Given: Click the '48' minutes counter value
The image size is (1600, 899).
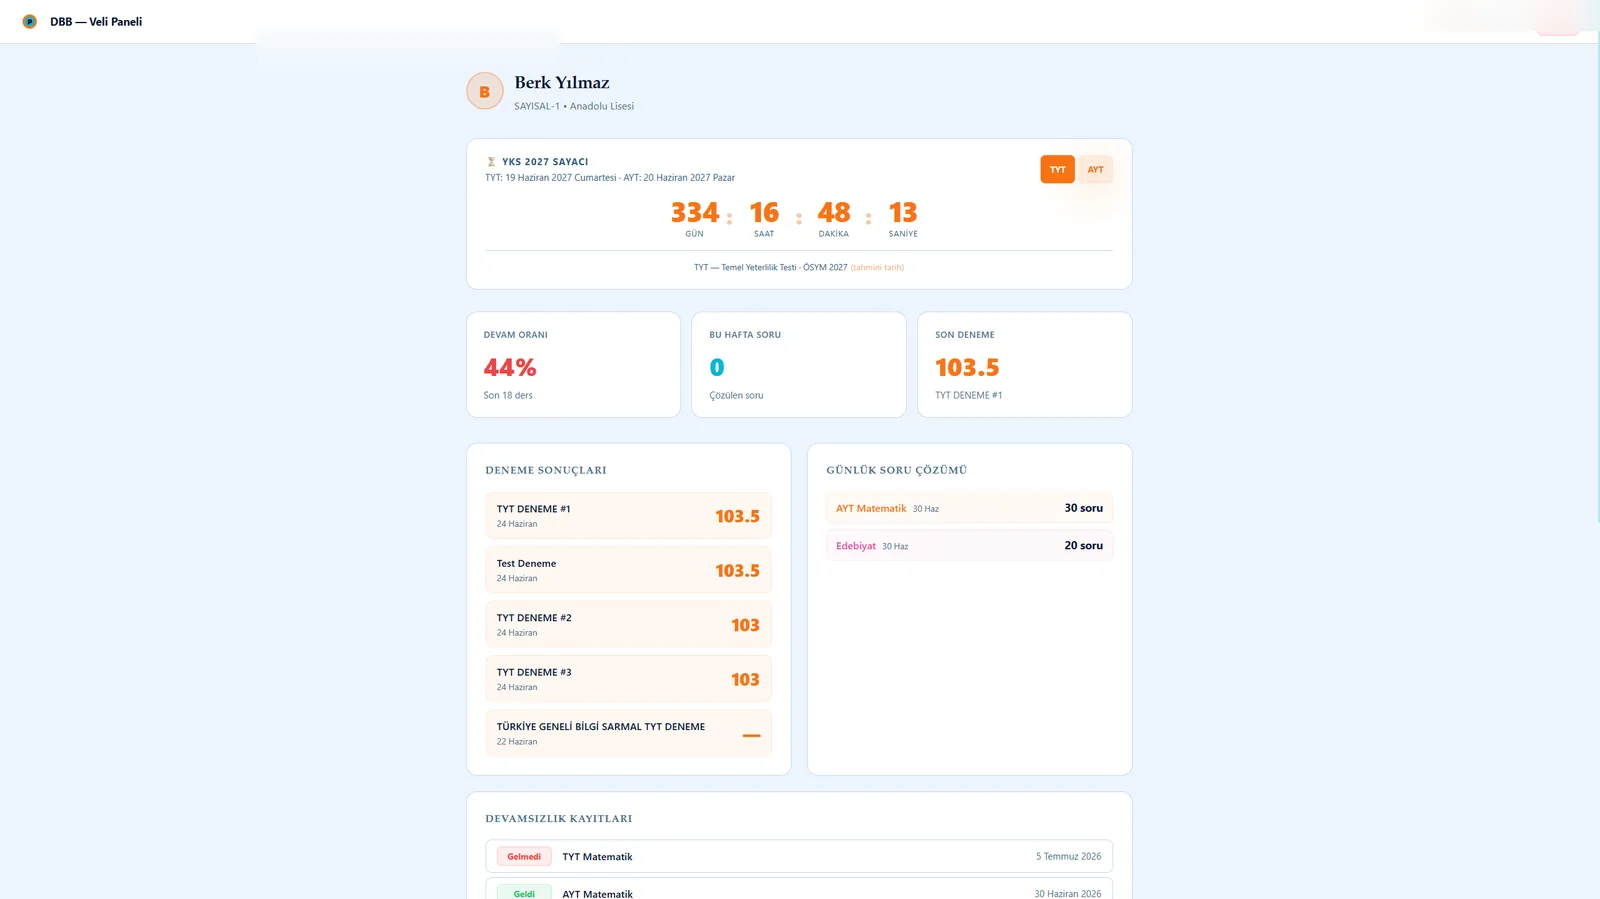Looking at the screenshot, I should click(x=834, y=213).
